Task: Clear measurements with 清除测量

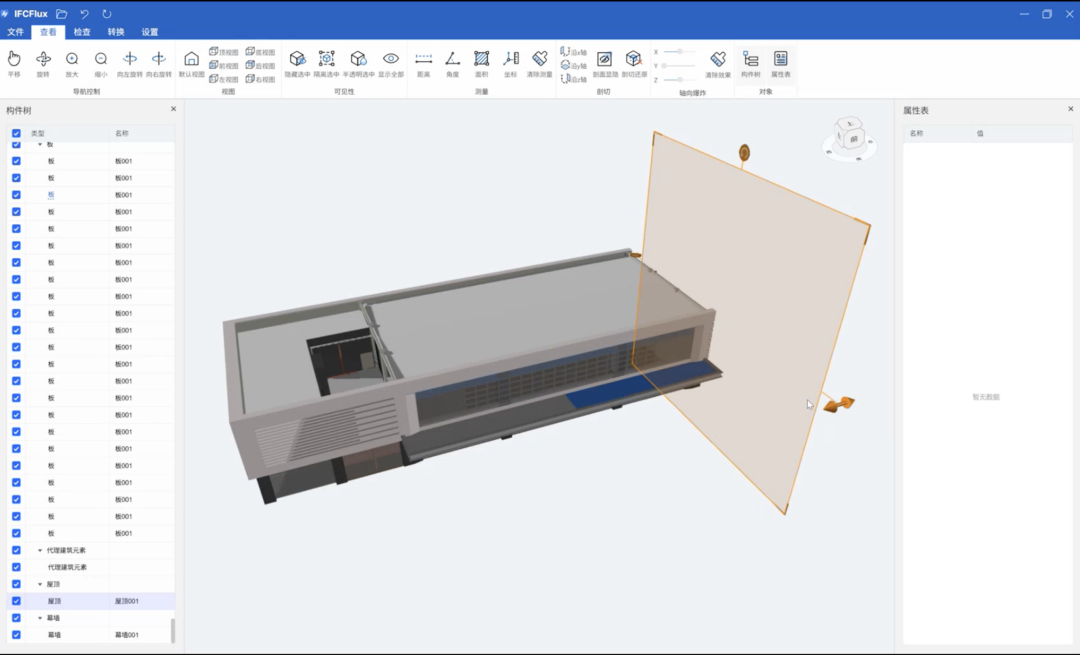Action: pos(539,63)
